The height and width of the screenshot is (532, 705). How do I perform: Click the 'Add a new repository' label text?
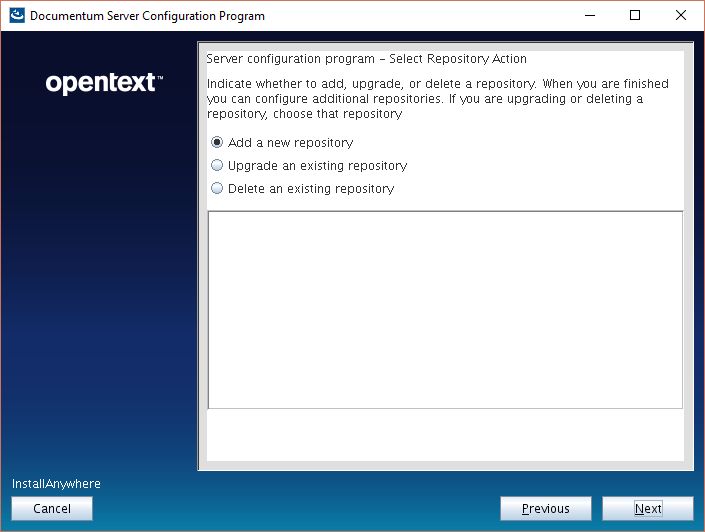[x=290, y=143]
